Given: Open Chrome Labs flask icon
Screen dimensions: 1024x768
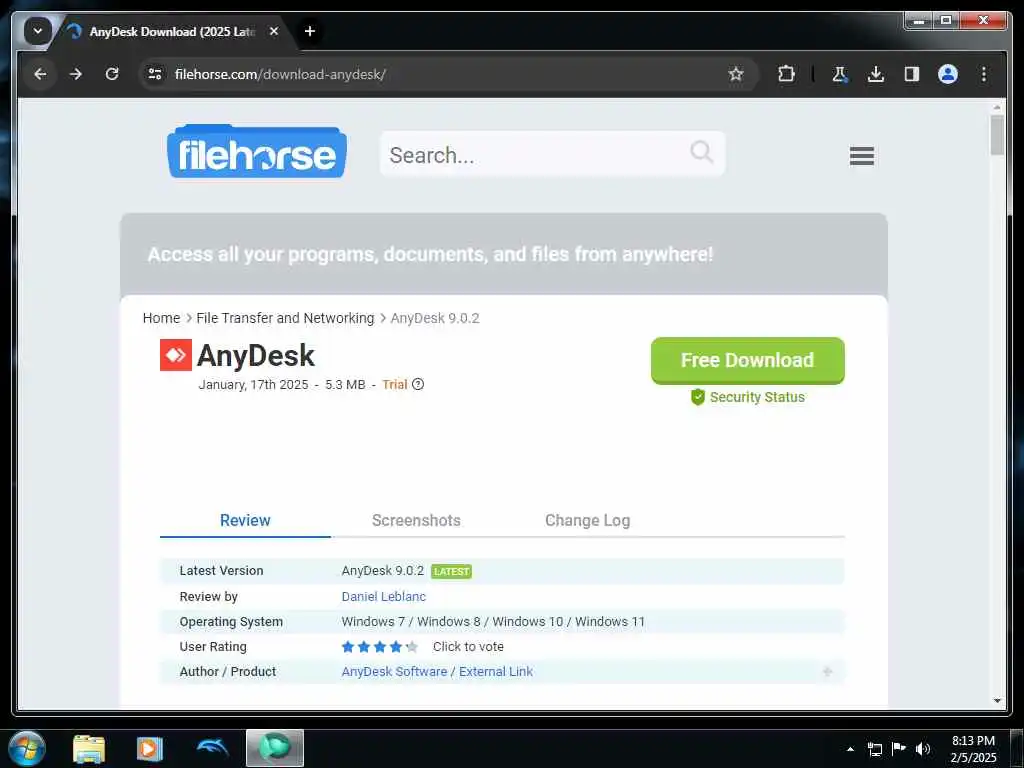Looking at the screenshot, I should [x=840, y=74].
